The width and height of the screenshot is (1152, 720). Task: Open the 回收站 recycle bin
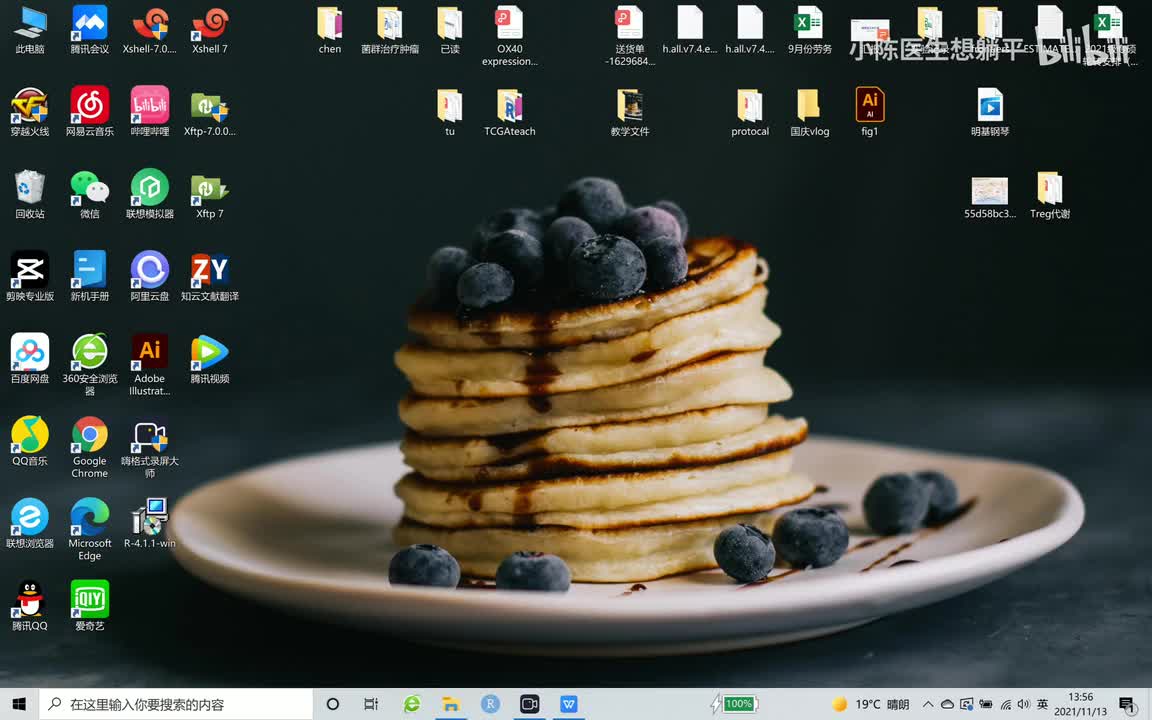29,195
